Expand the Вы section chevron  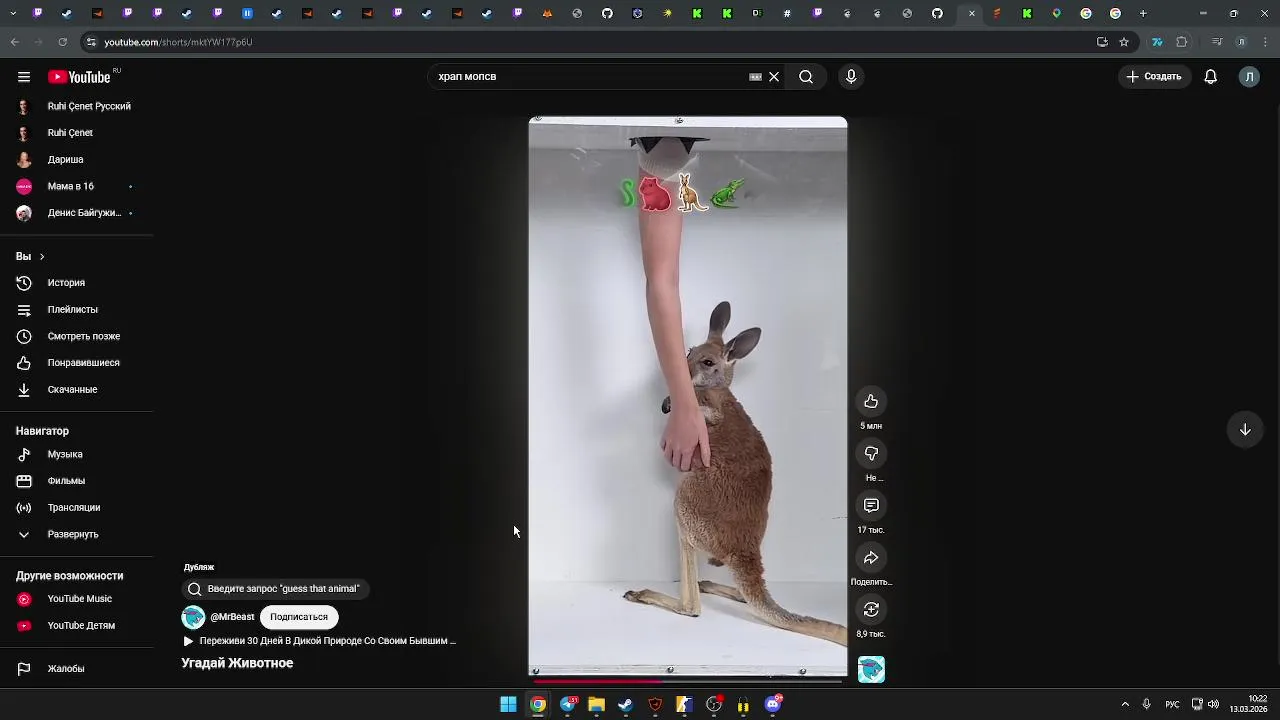click(42, 257)
